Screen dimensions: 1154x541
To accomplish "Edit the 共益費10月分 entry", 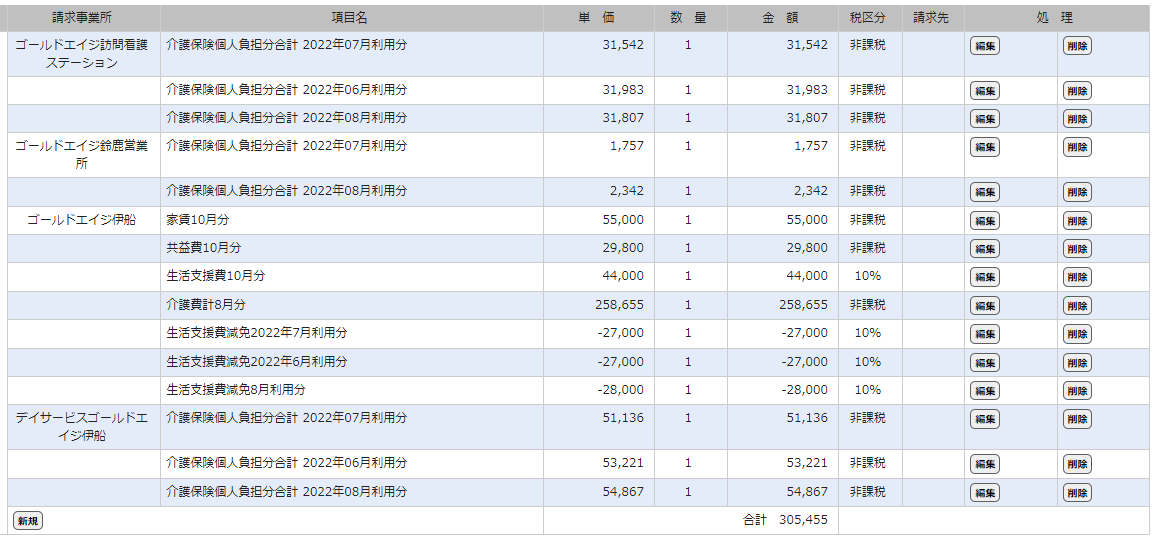I will pos(984,249).
